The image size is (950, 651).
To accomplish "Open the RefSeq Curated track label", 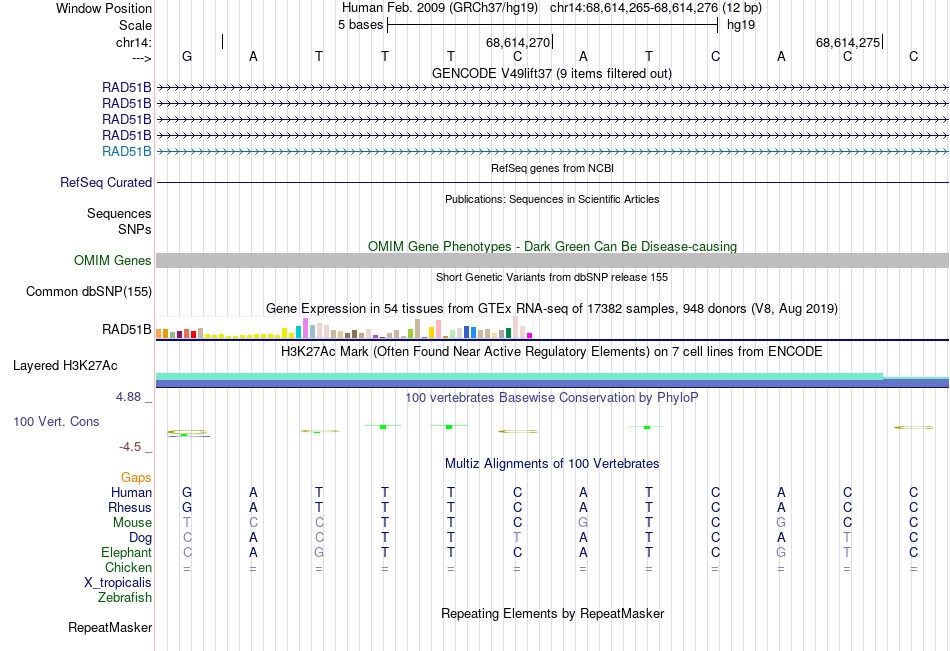I will pos(106,182).
